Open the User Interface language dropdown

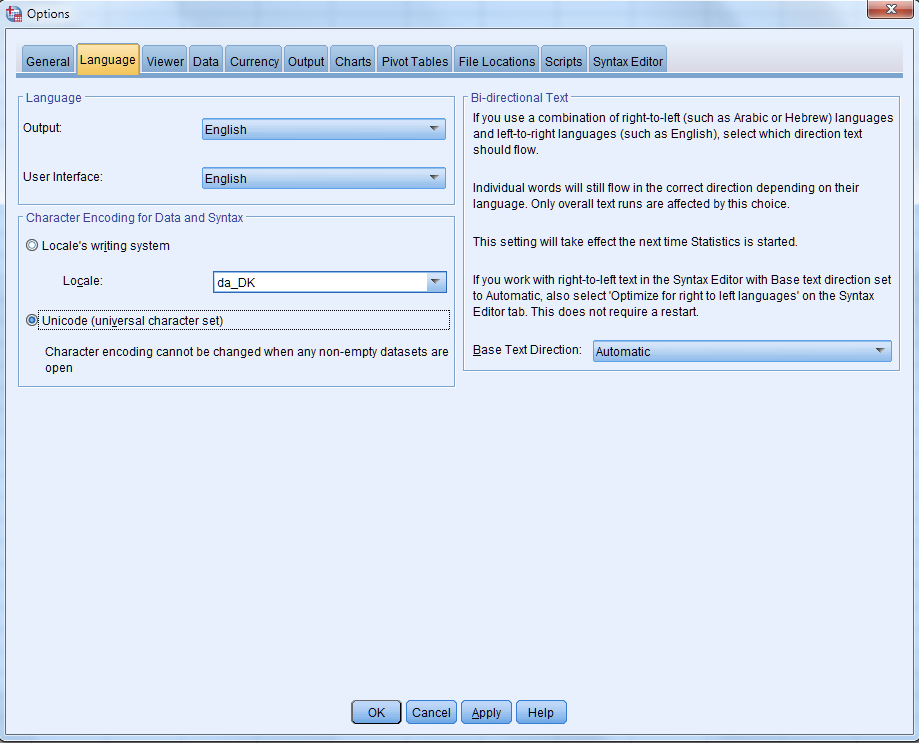click(x=323, y=178)
